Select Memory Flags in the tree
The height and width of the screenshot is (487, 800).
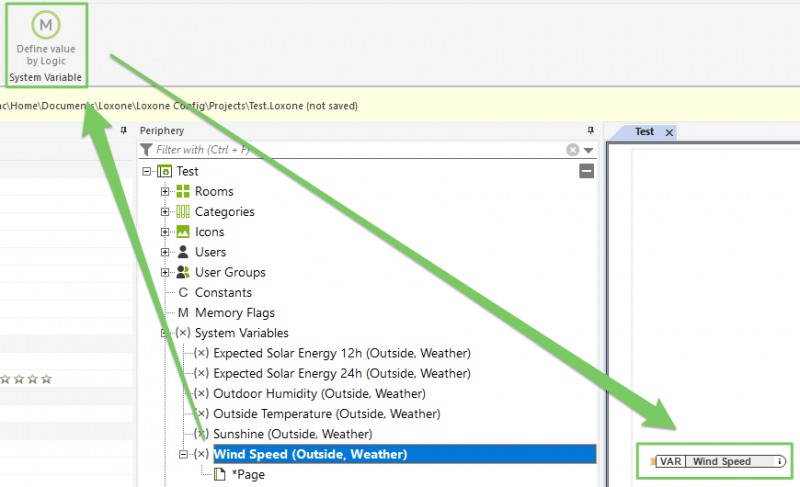coord(234,313)
